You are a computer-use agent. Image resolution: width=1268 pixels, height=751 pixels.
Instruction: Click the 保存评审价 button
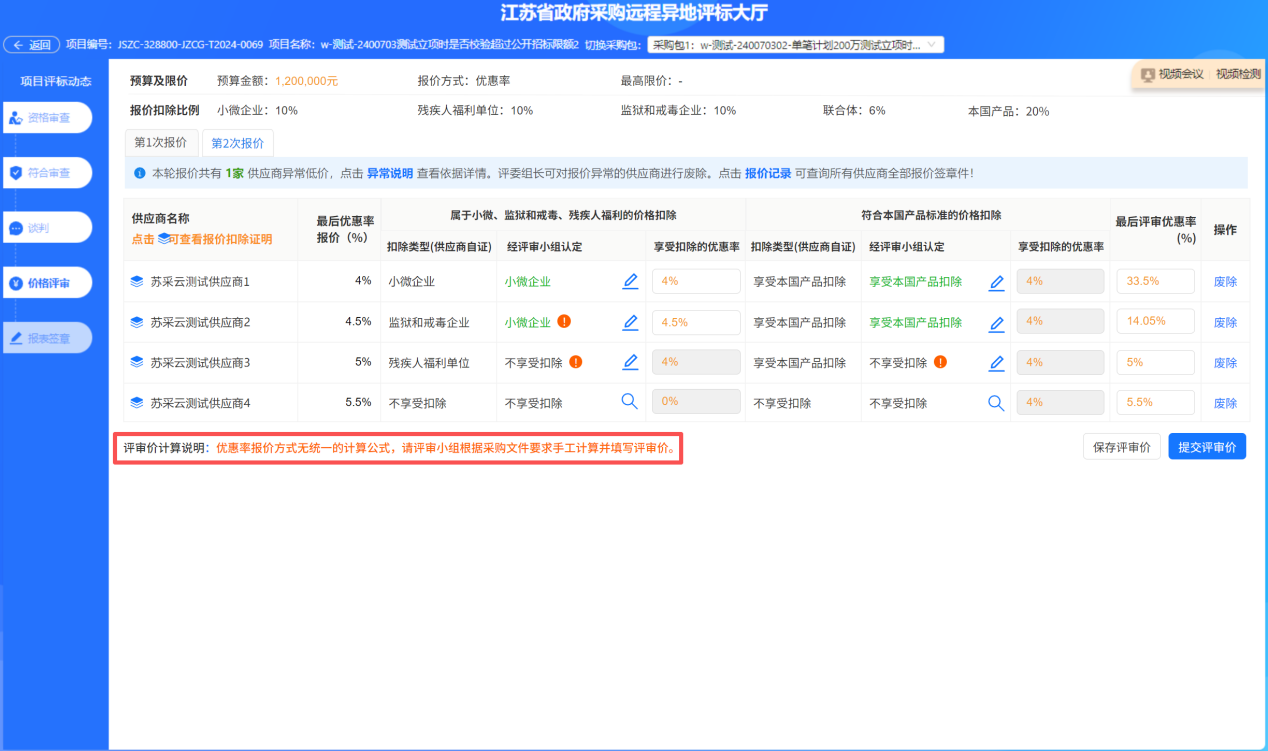[x=1121, y=447]
